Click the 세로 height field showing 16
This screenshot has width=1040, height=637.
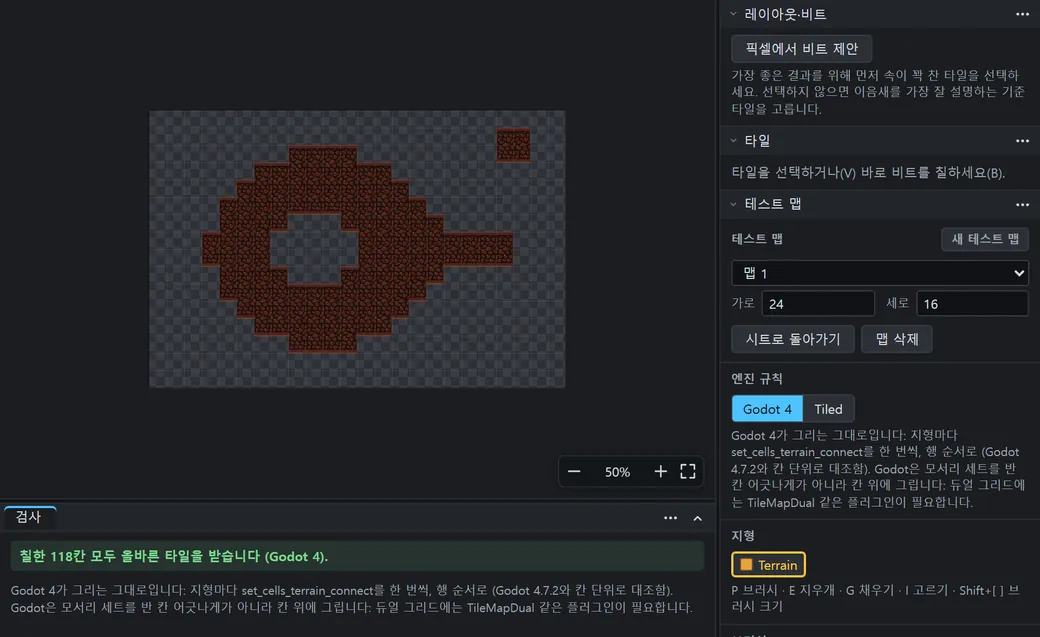click(x=972, y=304)
